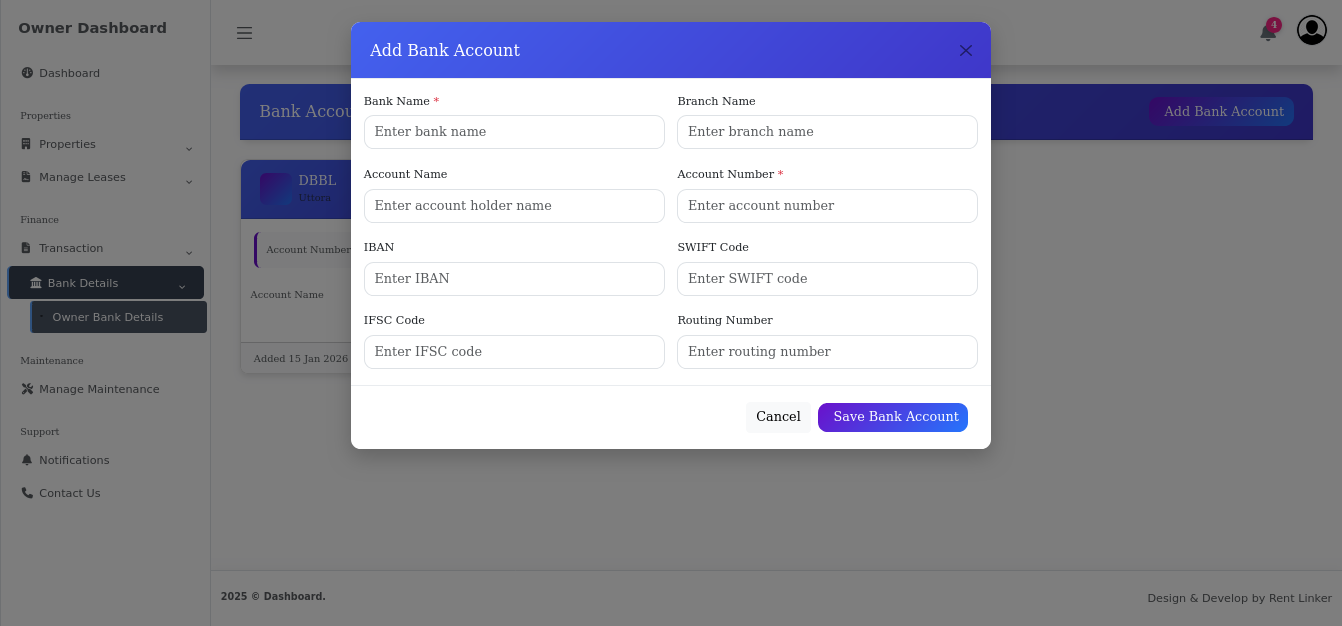Viewport: 1342px width, 626px height.
Task: Select the Dashboard globe icon
Action: (27, 72)
